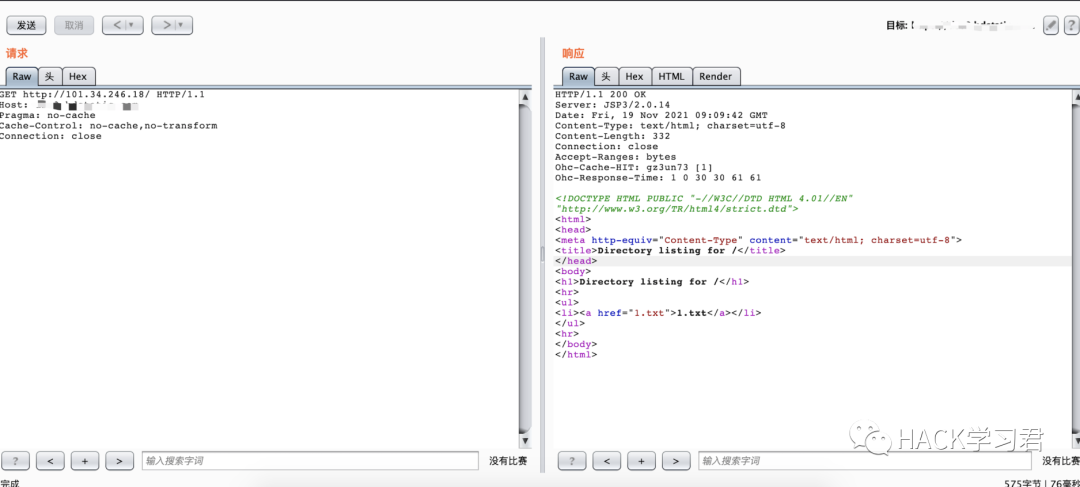Click the Cache-Control header line in request
1080x487 pixels.
[108, 125]
